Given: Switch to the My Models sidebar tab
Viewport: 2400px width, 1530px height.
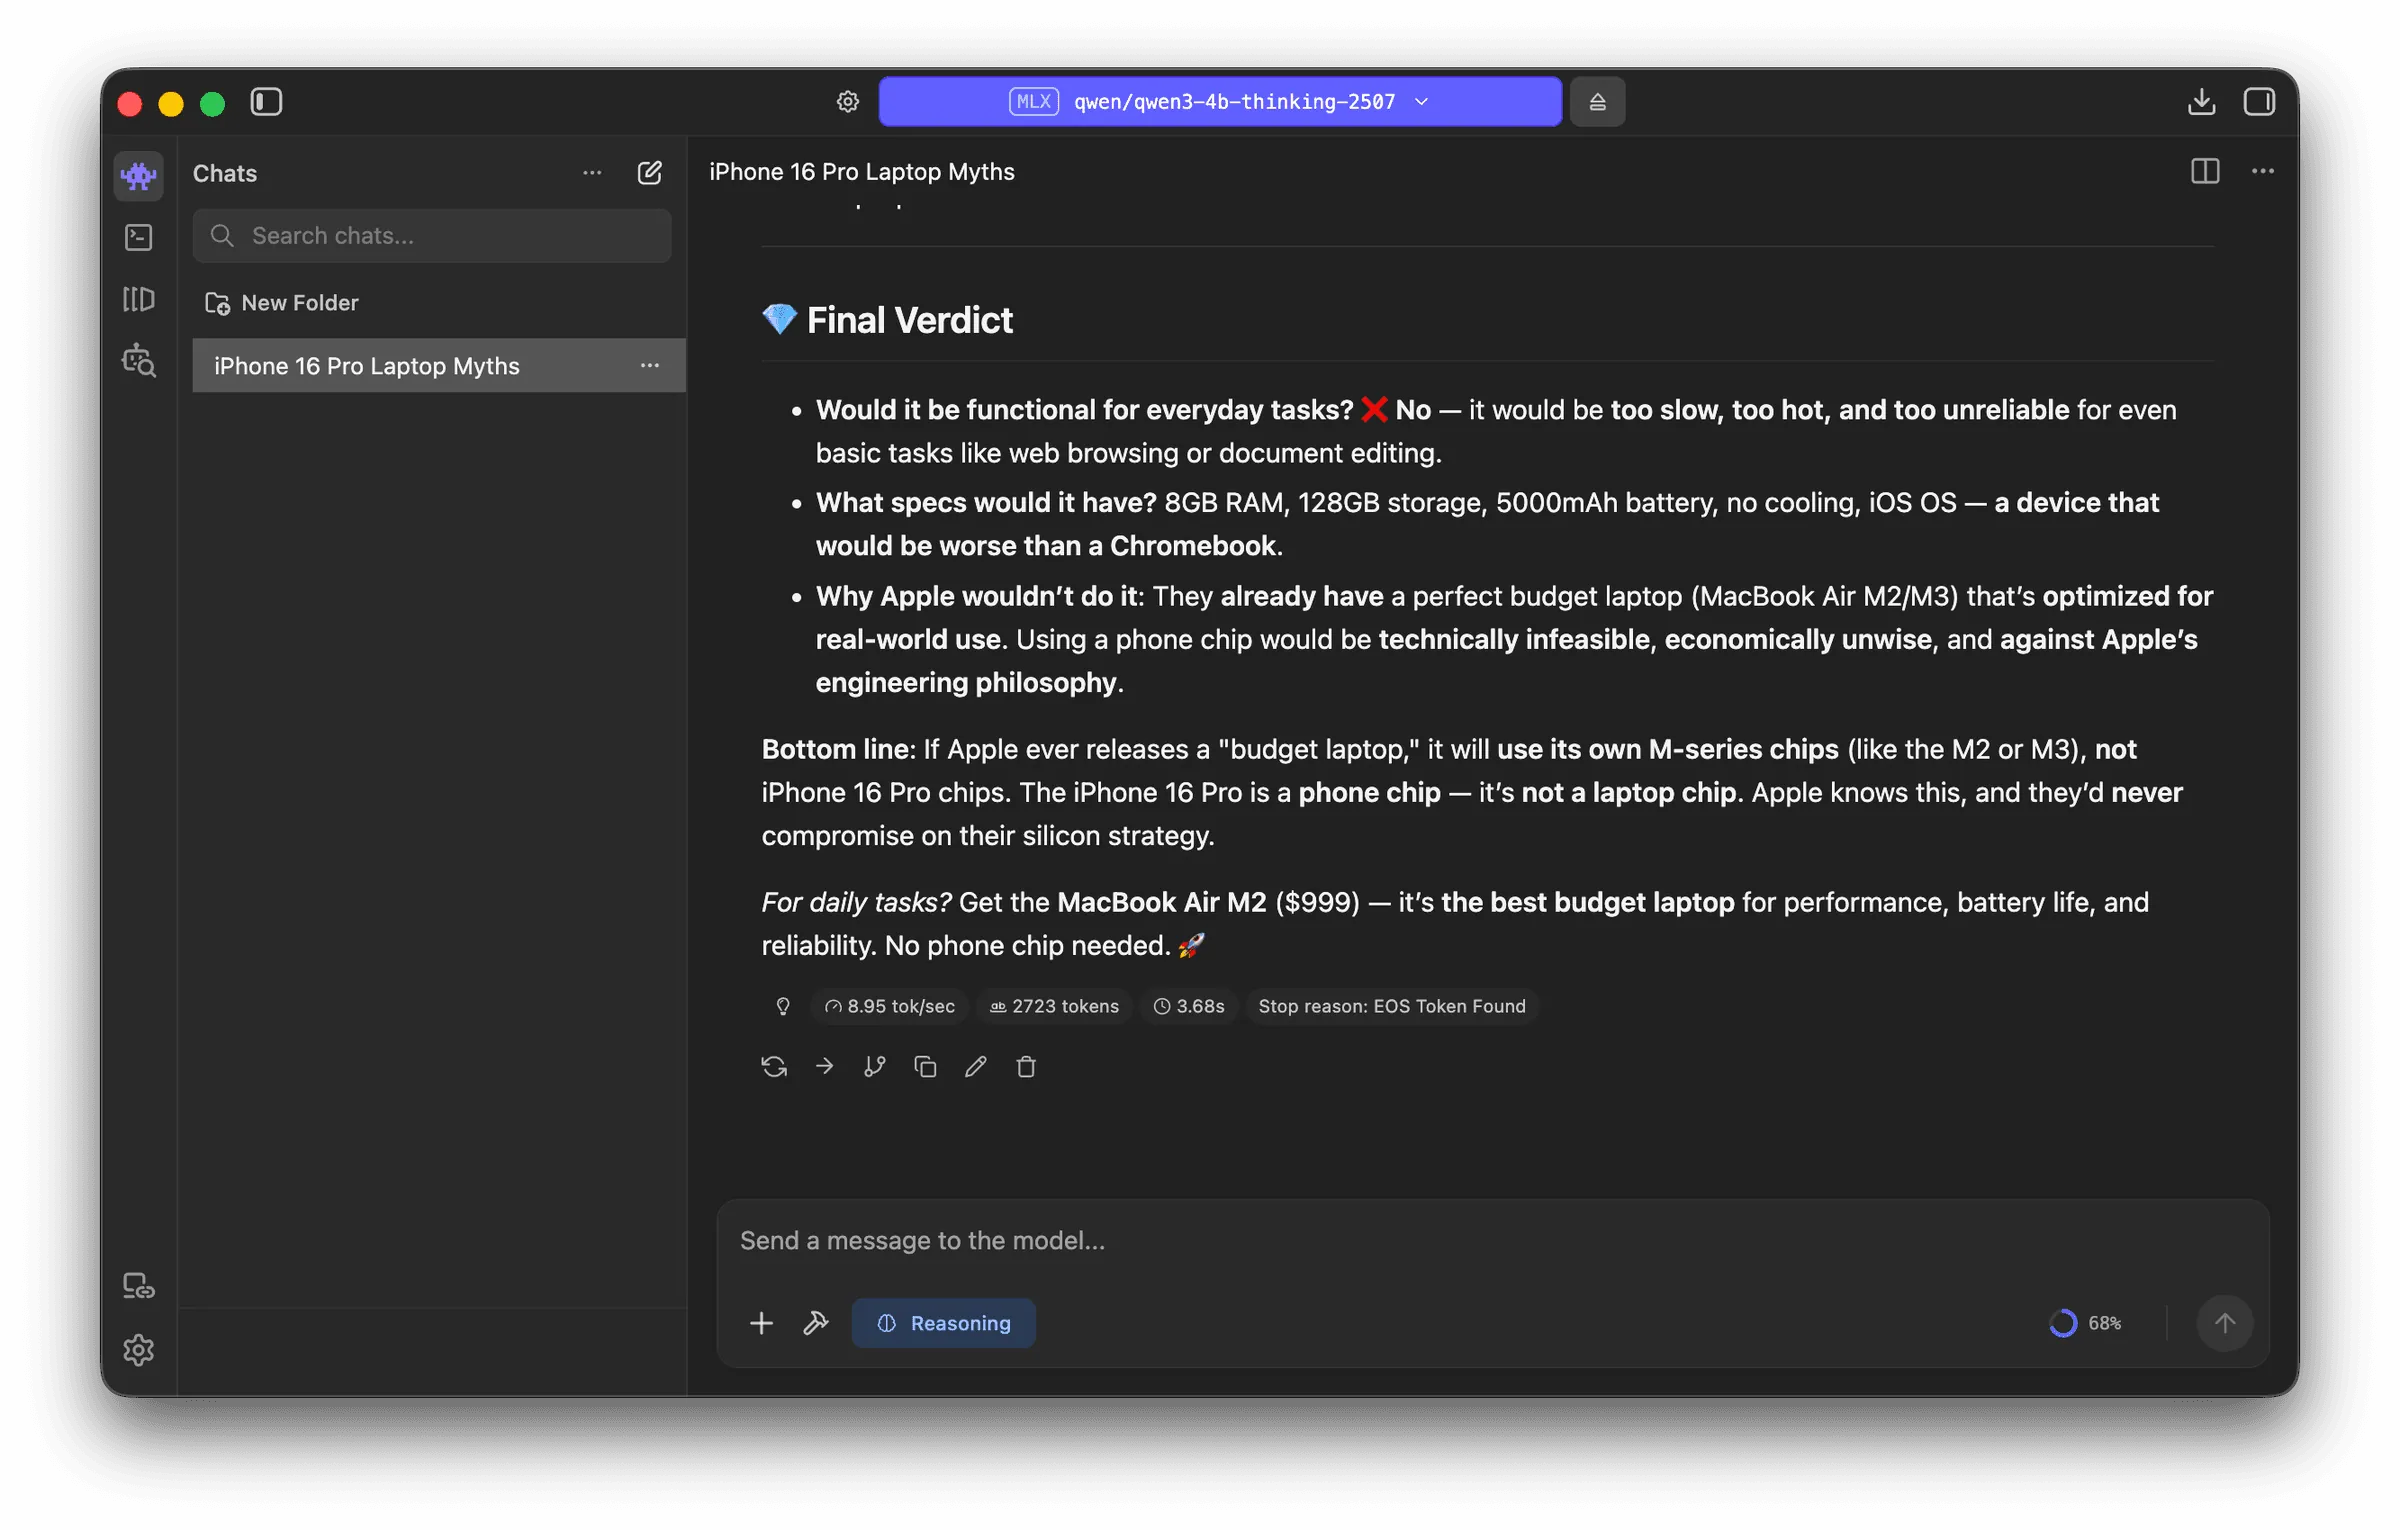Looking at the screenshot, I should click(x=139, y=299).
